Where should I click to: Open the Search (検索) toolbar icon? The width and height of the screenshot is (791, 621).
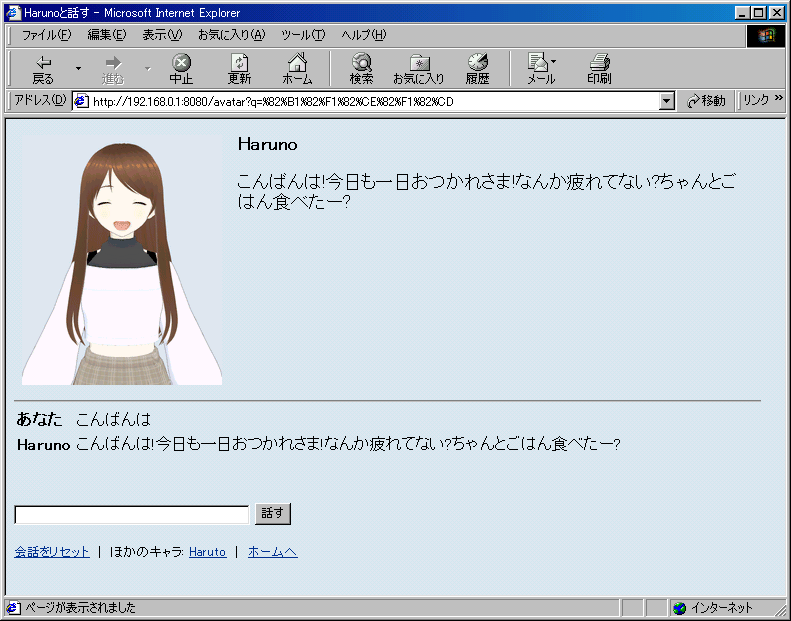362,69
